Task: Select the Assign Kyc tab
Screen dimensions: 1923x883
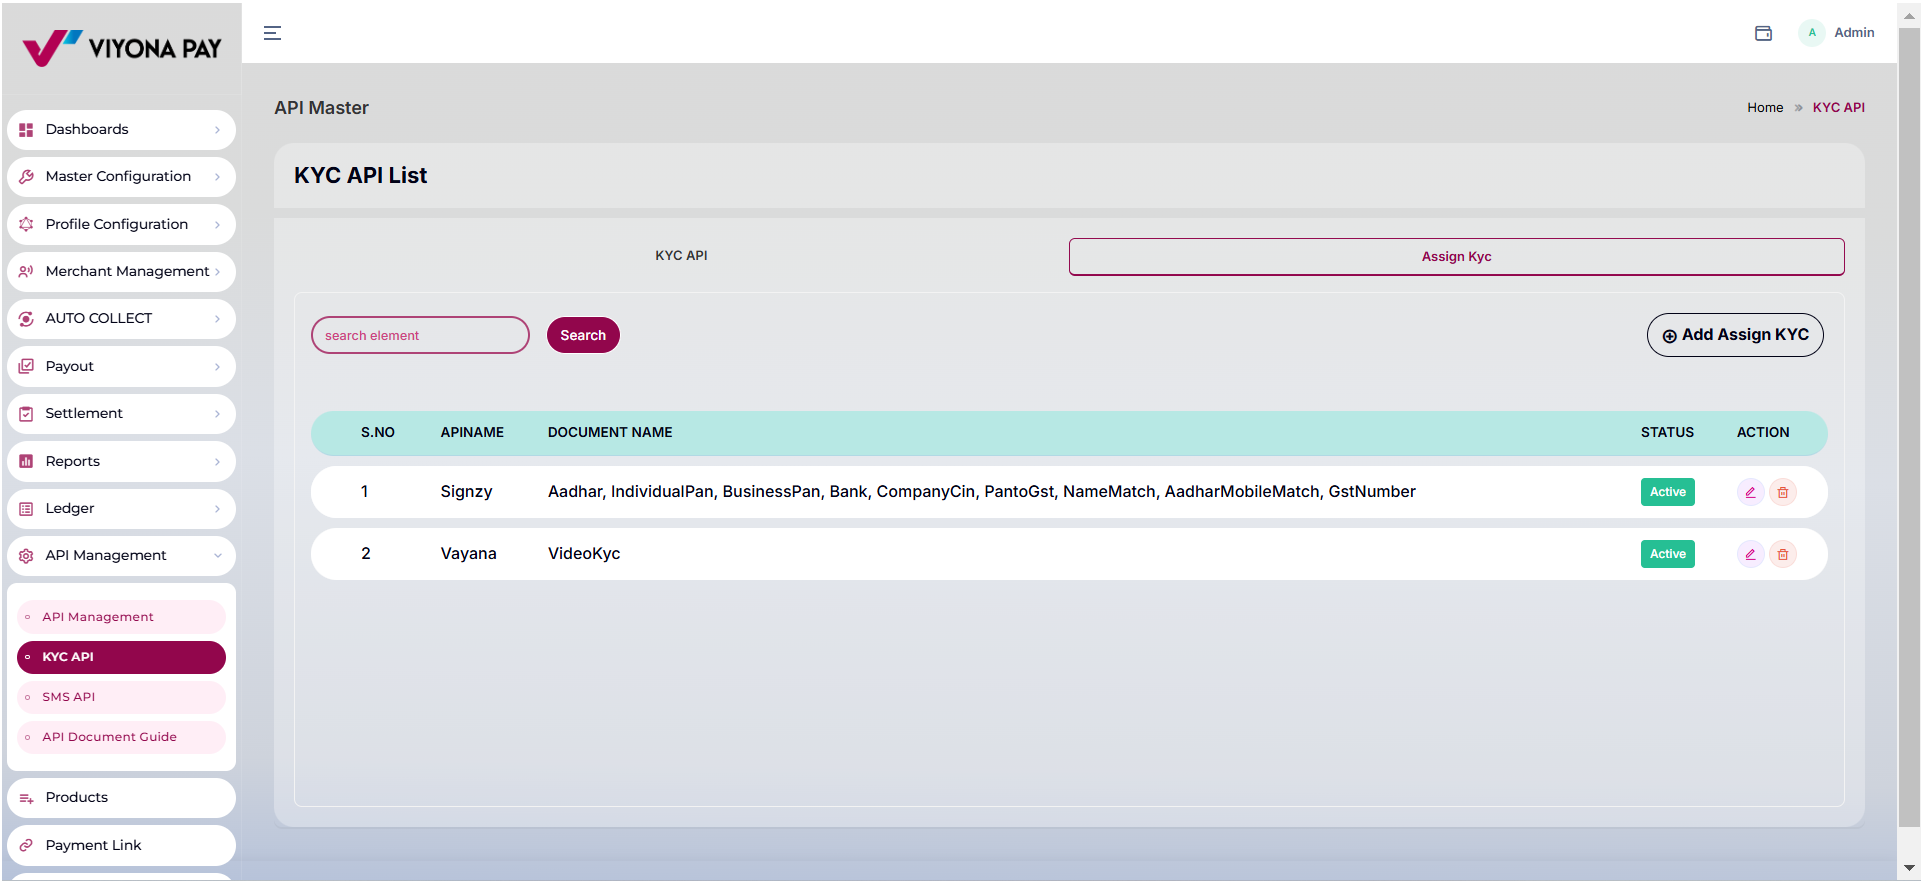Action: pos(1456,257)
